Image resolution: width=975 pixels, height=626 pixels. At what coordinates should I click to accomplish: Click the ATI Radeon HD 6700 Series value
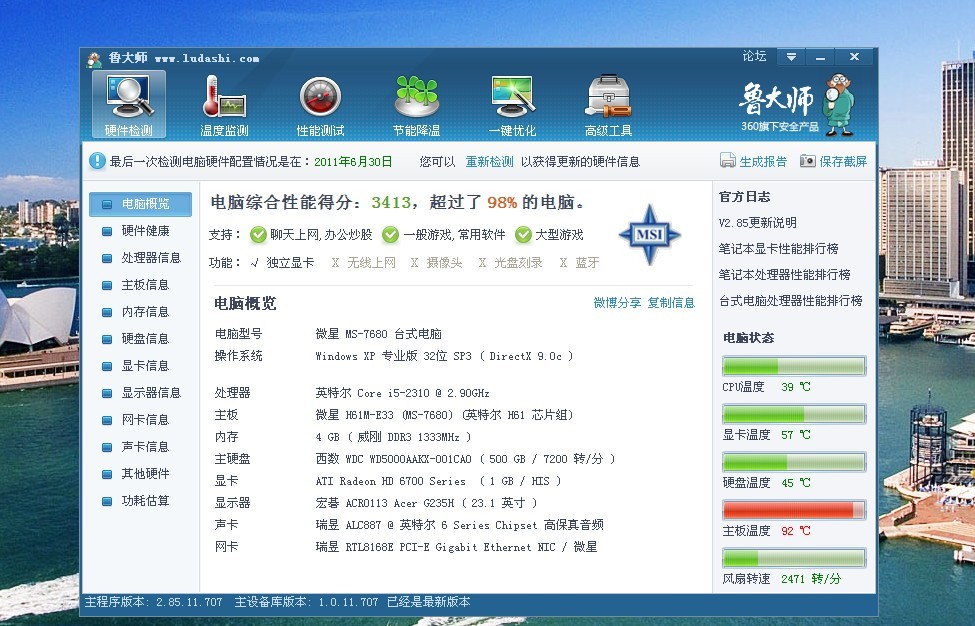click(438, 481)
